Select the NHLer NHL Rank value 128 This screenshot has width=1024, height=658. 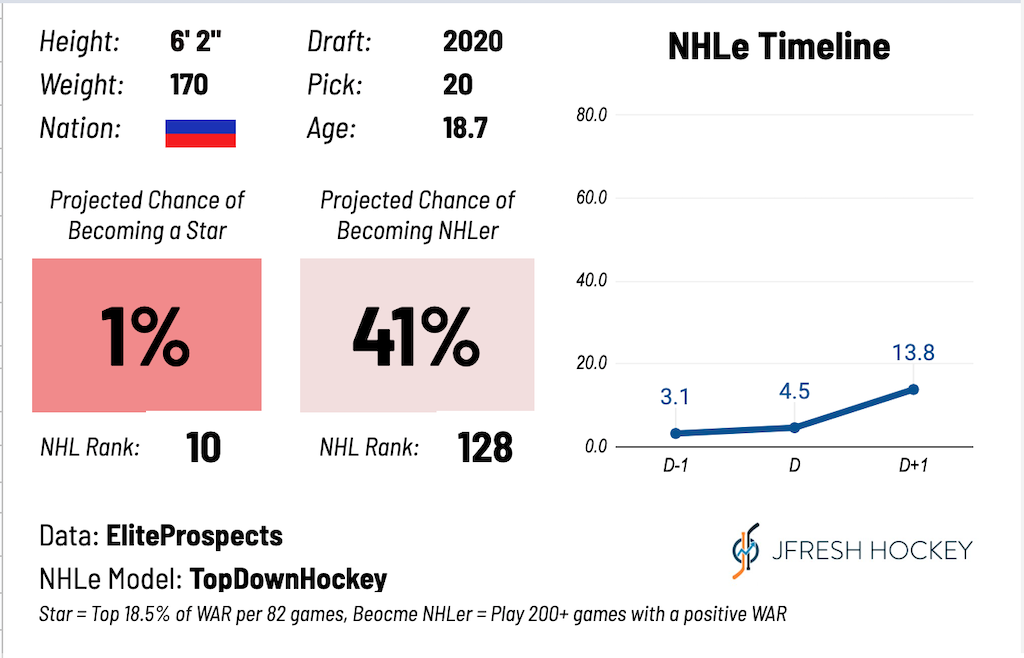click(x=485, y=448)
